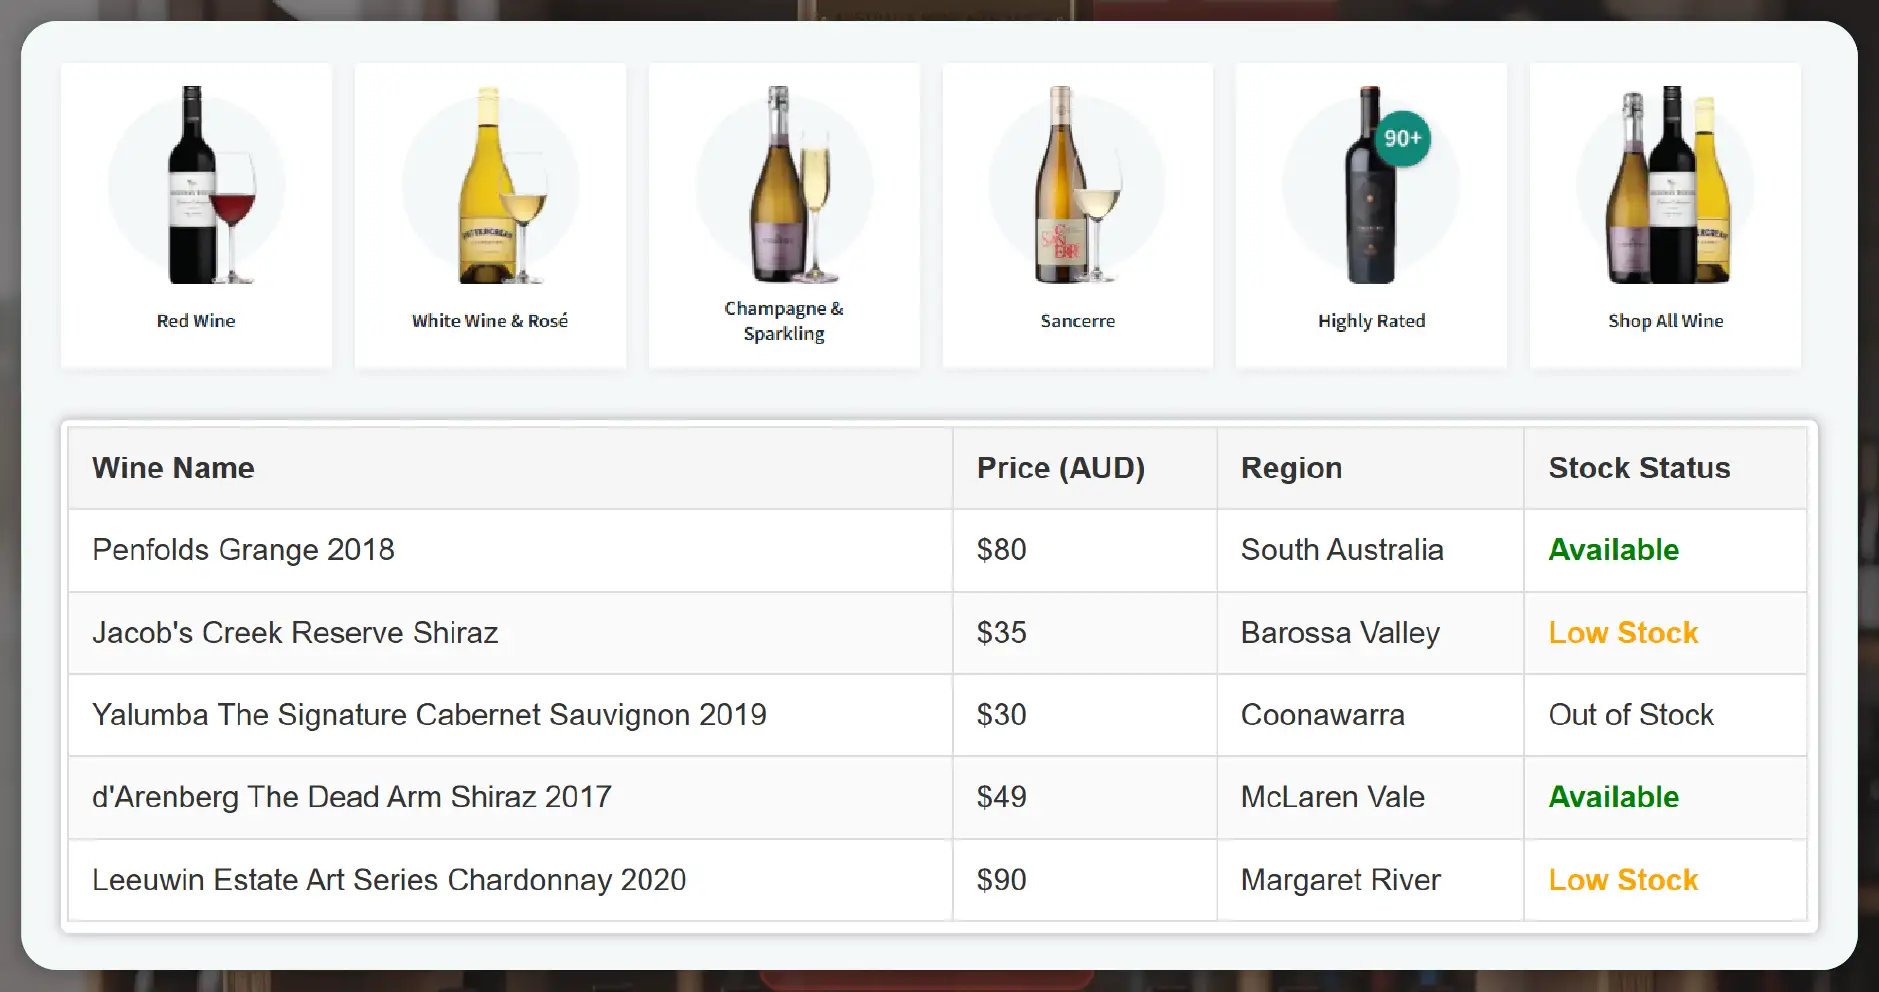The image size is (1879, 992).
Task: Open Jacob's Creek Reserve Shiraz entry
Action: [296, 632]
